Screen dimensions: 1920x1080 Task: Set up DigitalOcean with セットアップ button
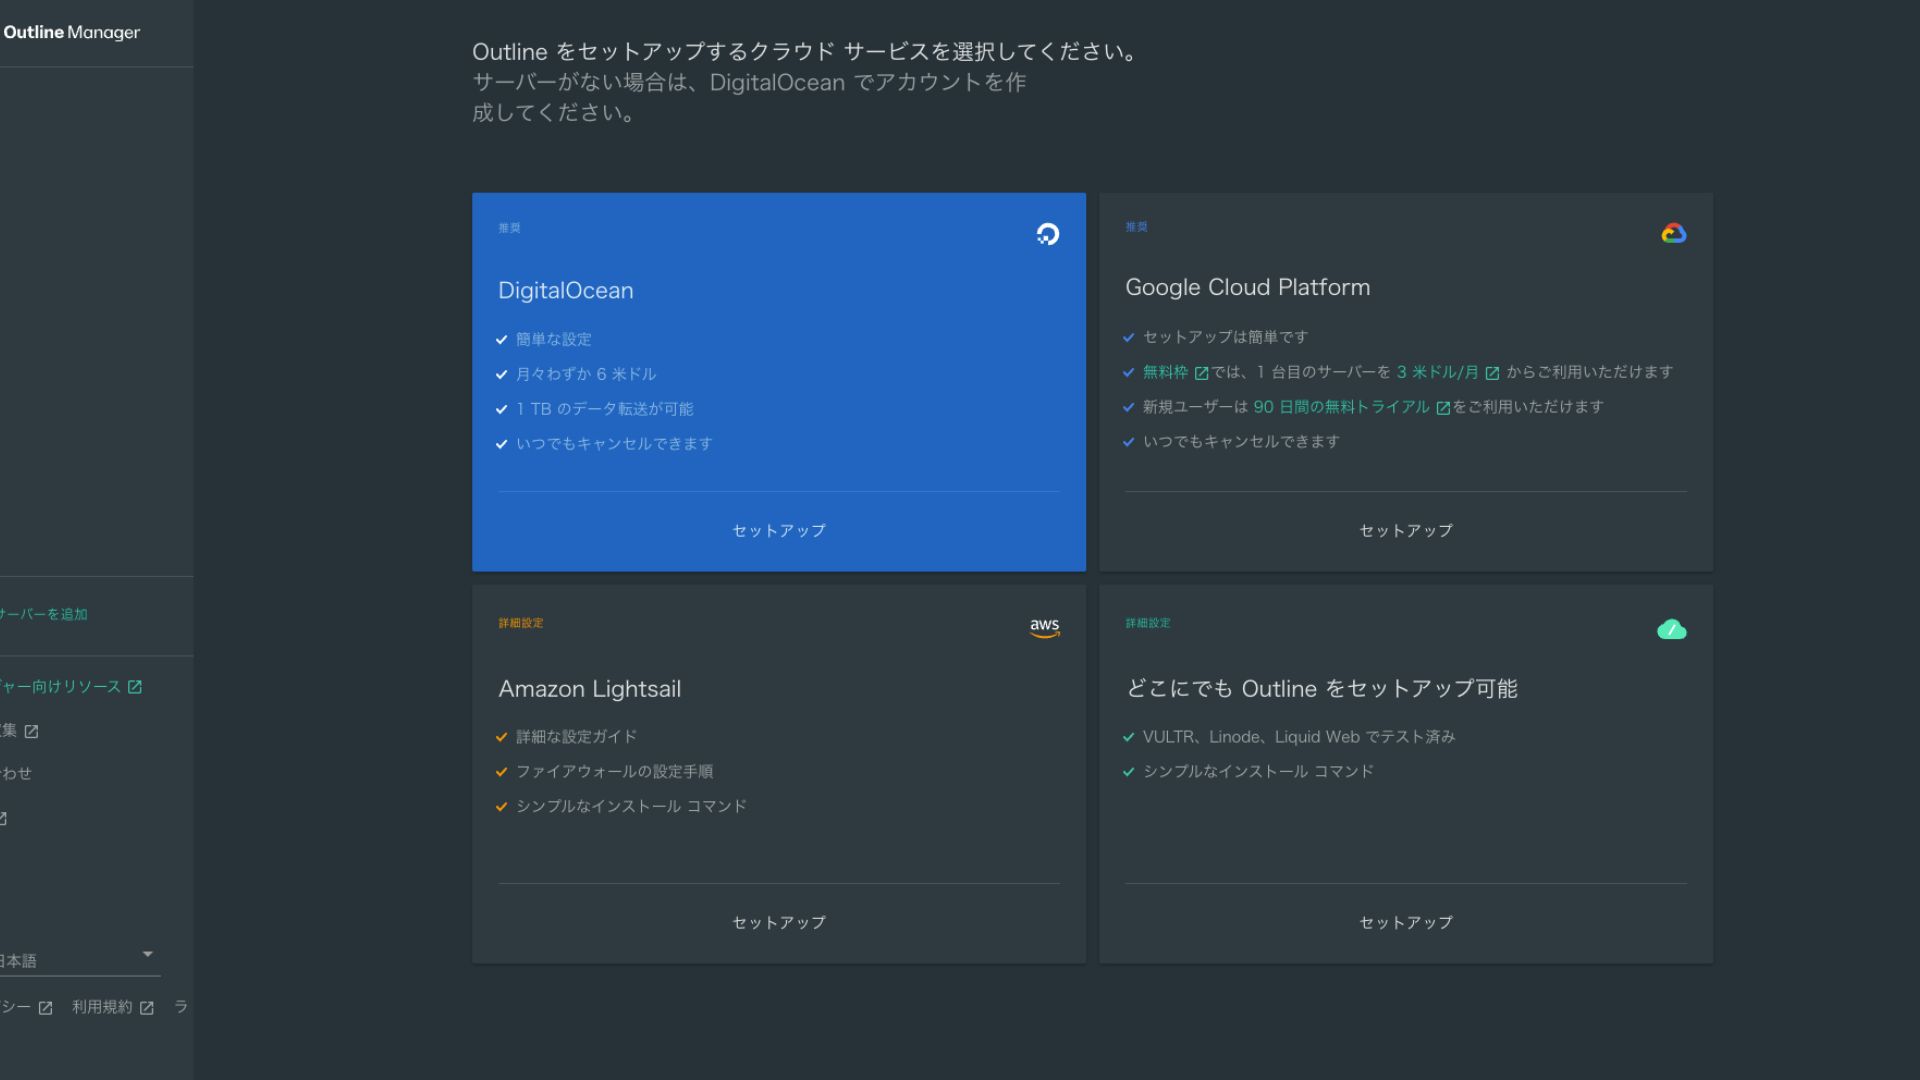(x=779, y=531)
